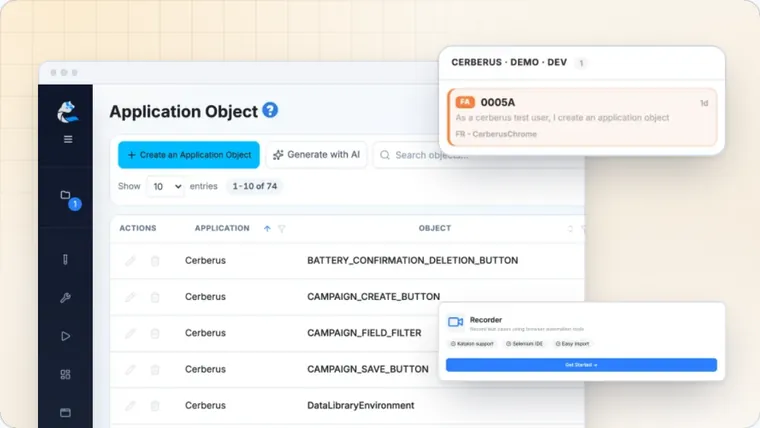The image size is (760, 428).
Task: Edit the CAMPAIGN_CREATE_BUTTON row with the pencil
Action: (130, 297)
